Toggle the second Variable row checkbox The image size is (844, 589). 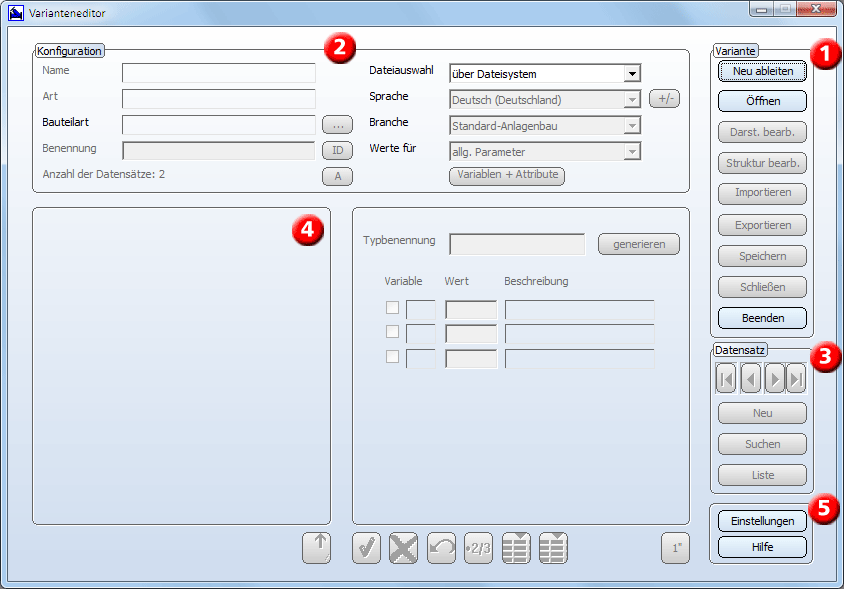392,332
